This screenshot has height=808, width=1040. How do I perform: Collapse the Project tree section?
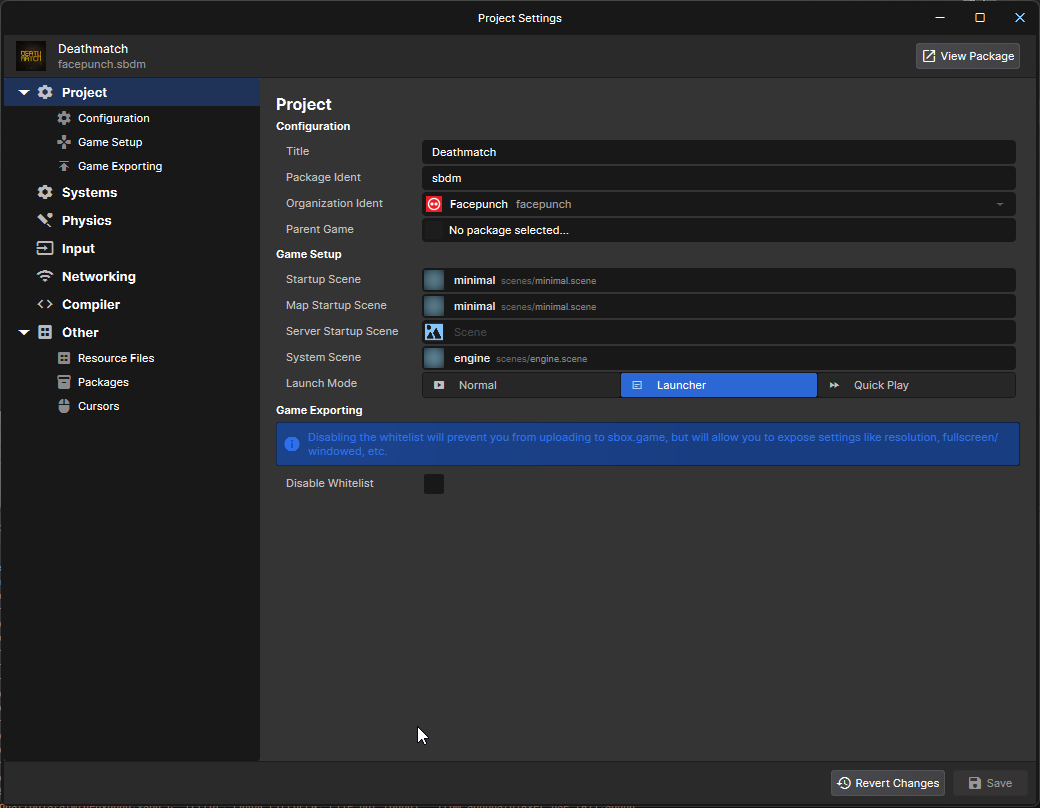(x=24, y=92)
